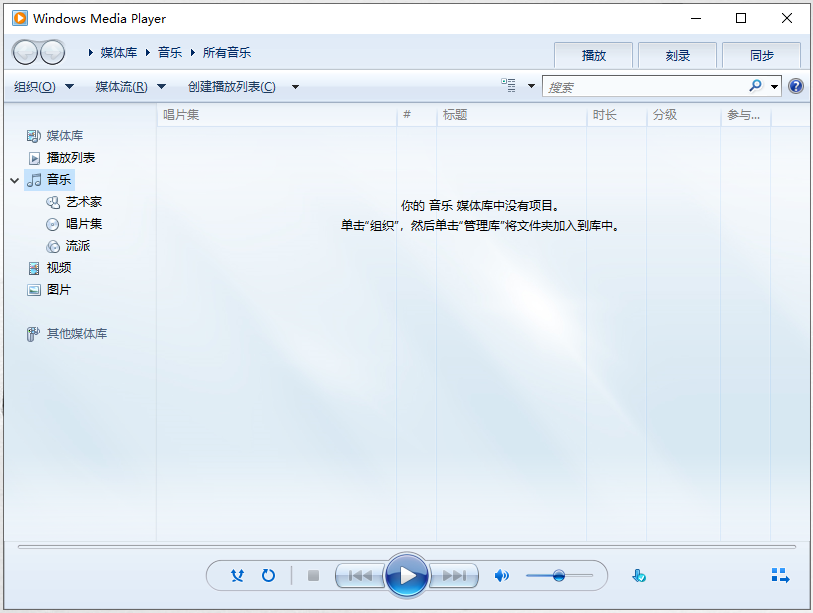Maximize the Windows Media Player window
The image size is (813, 613).
coord(741,18)
